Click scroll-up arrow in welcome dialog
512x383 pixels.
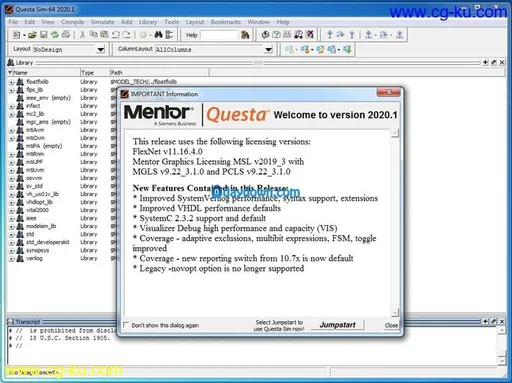[x=395, y=133]
